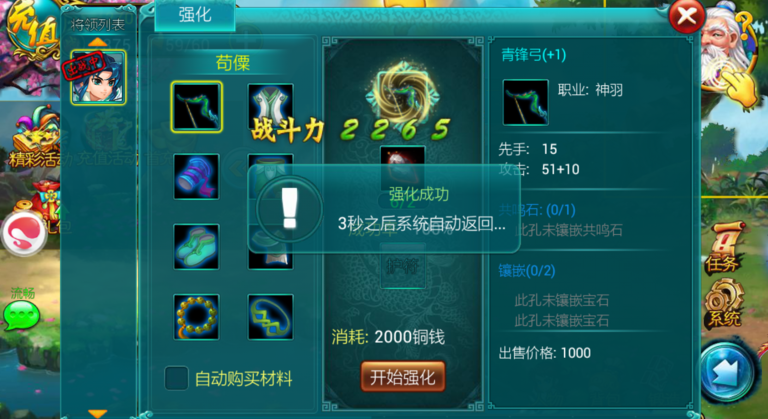Open the 充值 recharge icon
The height and width of the screenshot is (419, 768).
[x=29, y=30]
